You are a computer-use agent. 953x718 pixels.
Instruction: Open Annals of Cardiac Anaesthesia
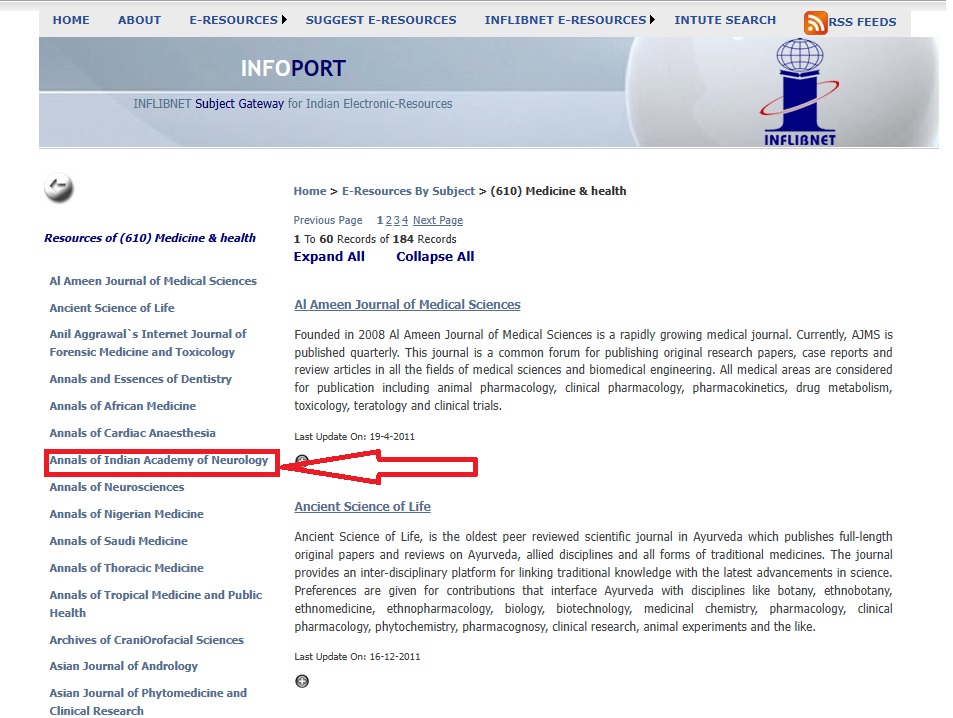132,433
